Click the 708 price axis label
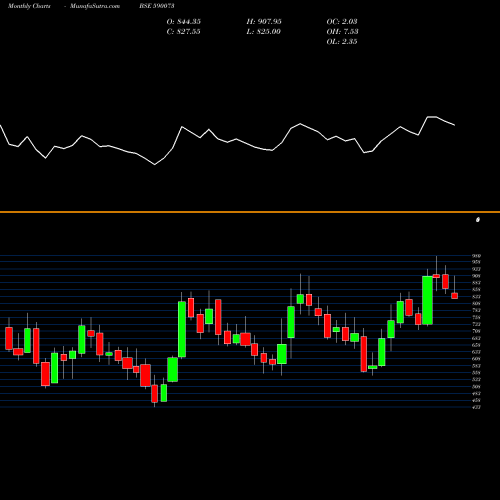 coord(476,331)
